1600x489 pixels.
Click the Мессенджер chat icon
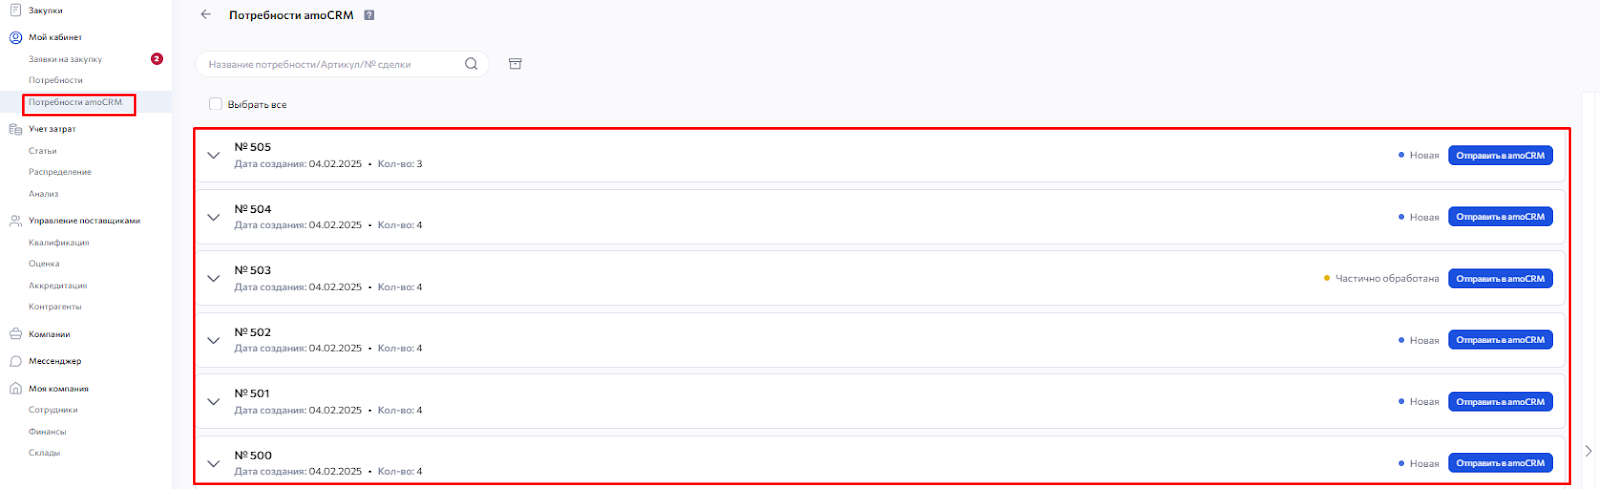[x=15, y=361]
